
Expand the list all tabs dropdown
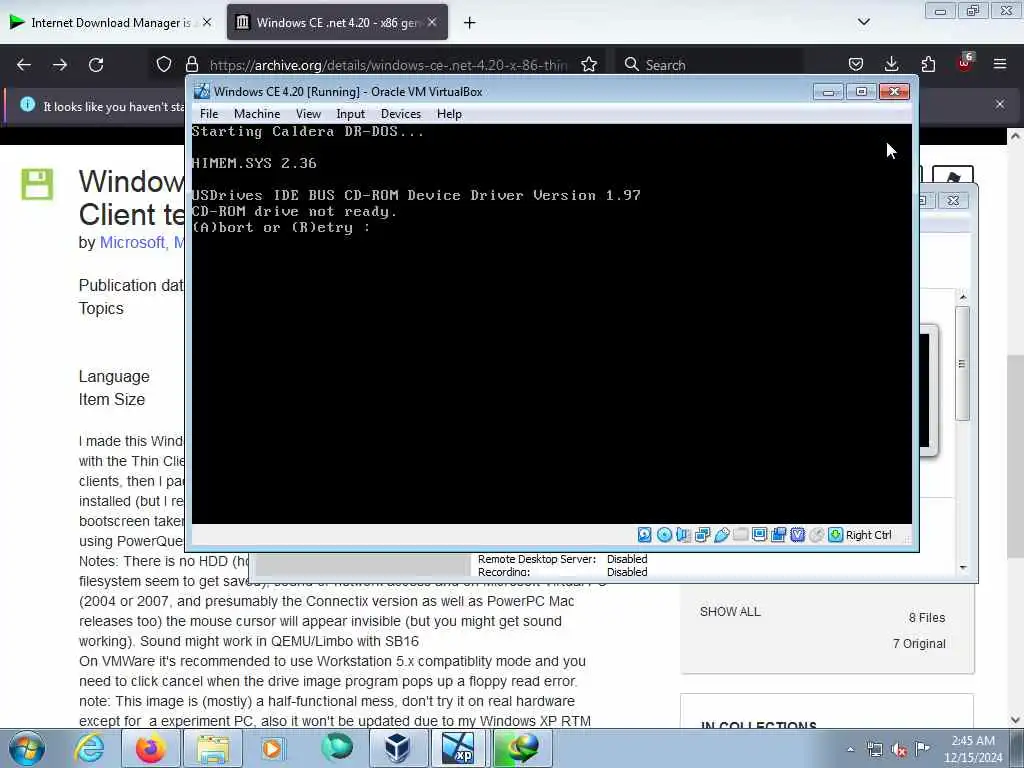click(x=863, y=22)
